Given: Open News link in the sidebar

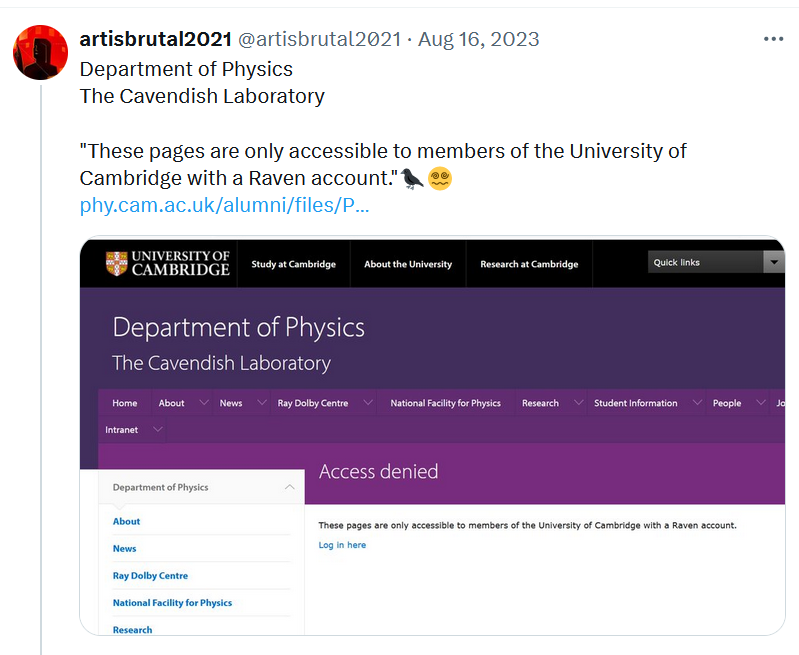Looking at the screenshot, I should click(x=124, y=548).
